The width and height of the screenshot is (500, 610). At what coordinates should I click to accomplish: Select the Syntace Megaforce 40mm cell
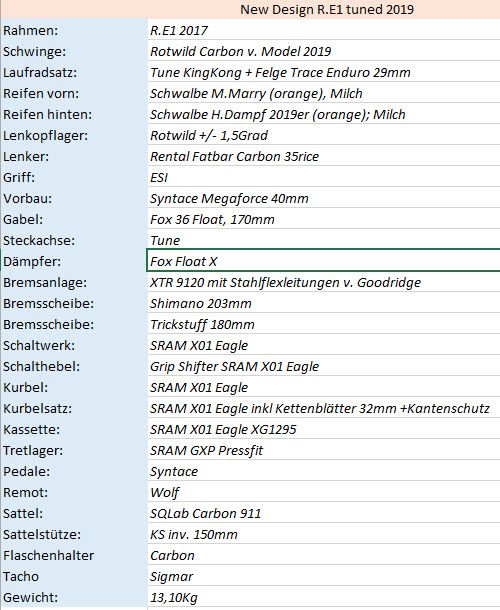pos(324,197)
